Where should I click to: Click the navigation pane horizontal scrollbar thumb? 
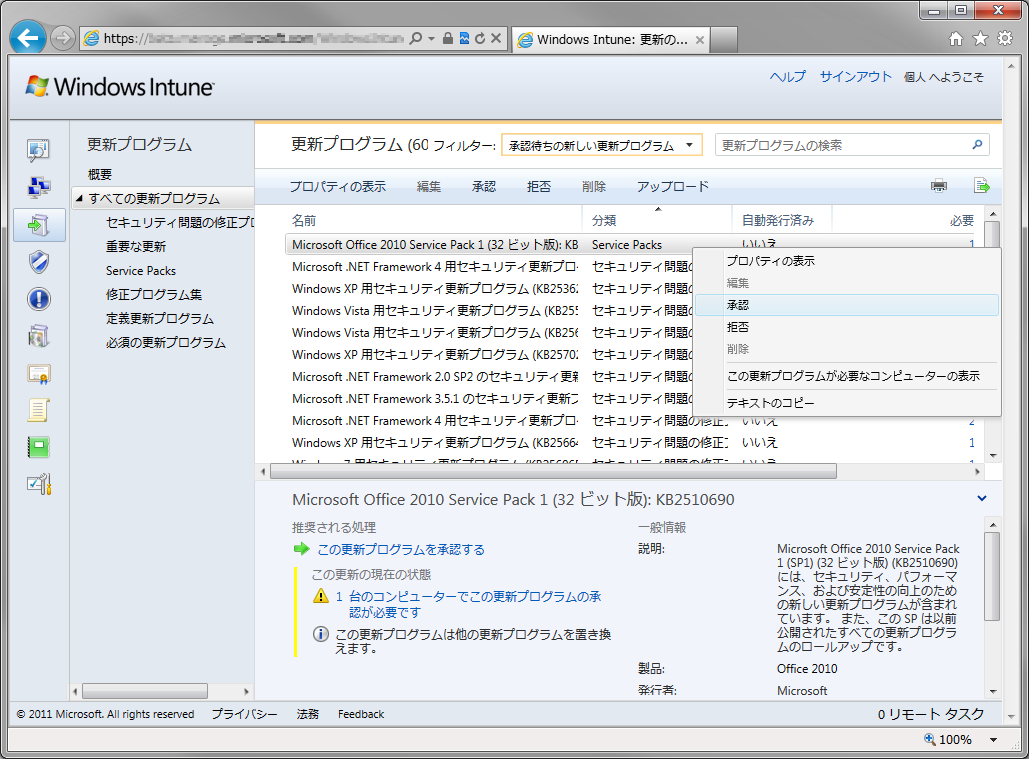(x=145, y=691)
